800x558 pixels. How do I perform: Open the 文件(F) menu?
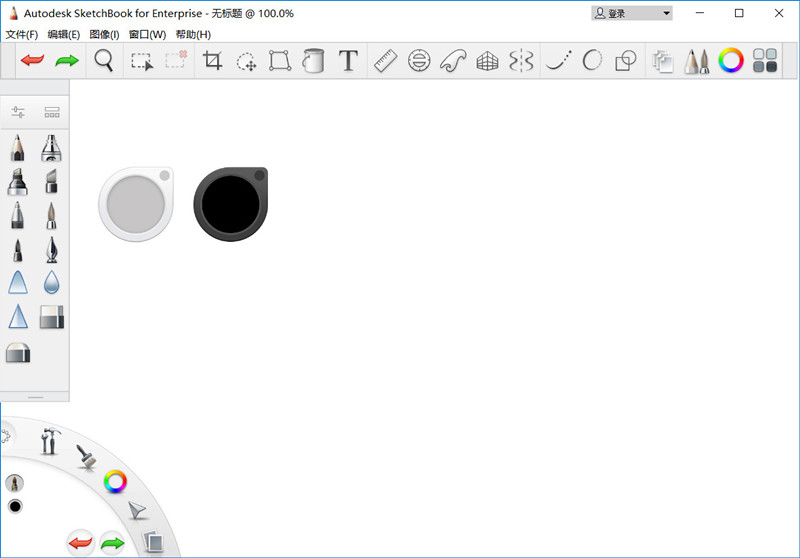click(x=21, y=34)
